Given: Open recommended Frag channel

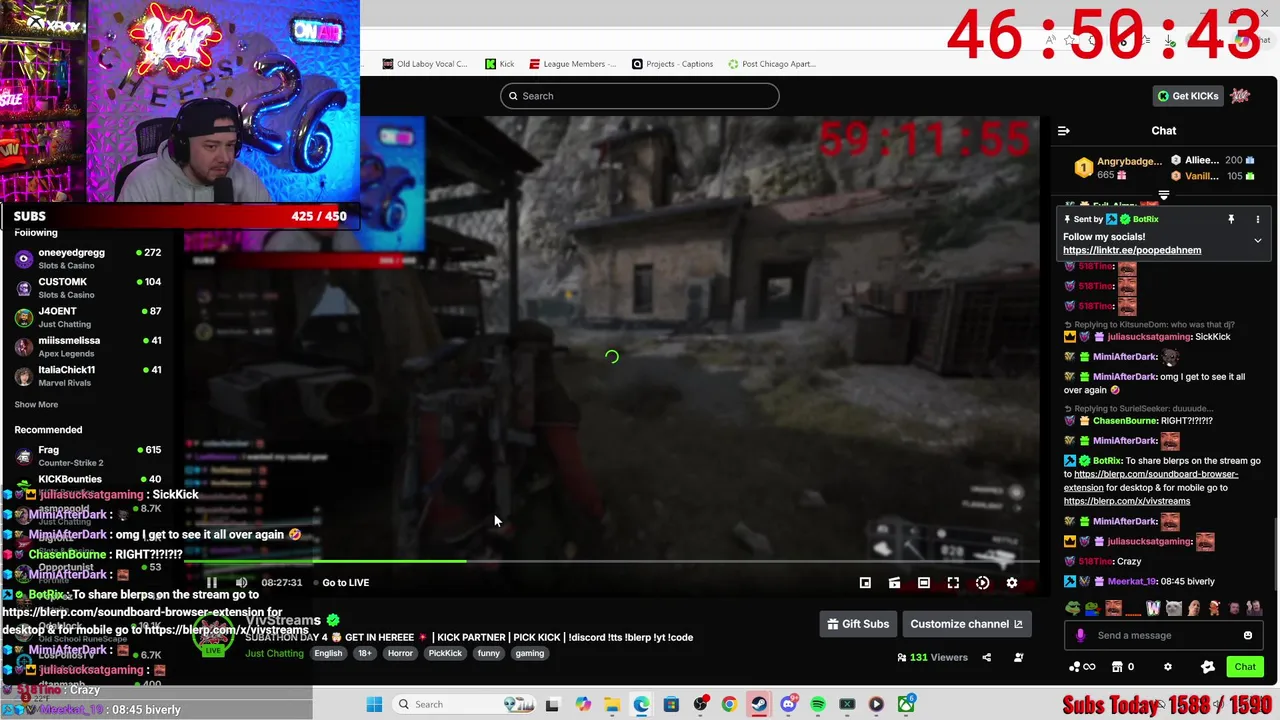Looking at the screenshot, I should [88, 456].
